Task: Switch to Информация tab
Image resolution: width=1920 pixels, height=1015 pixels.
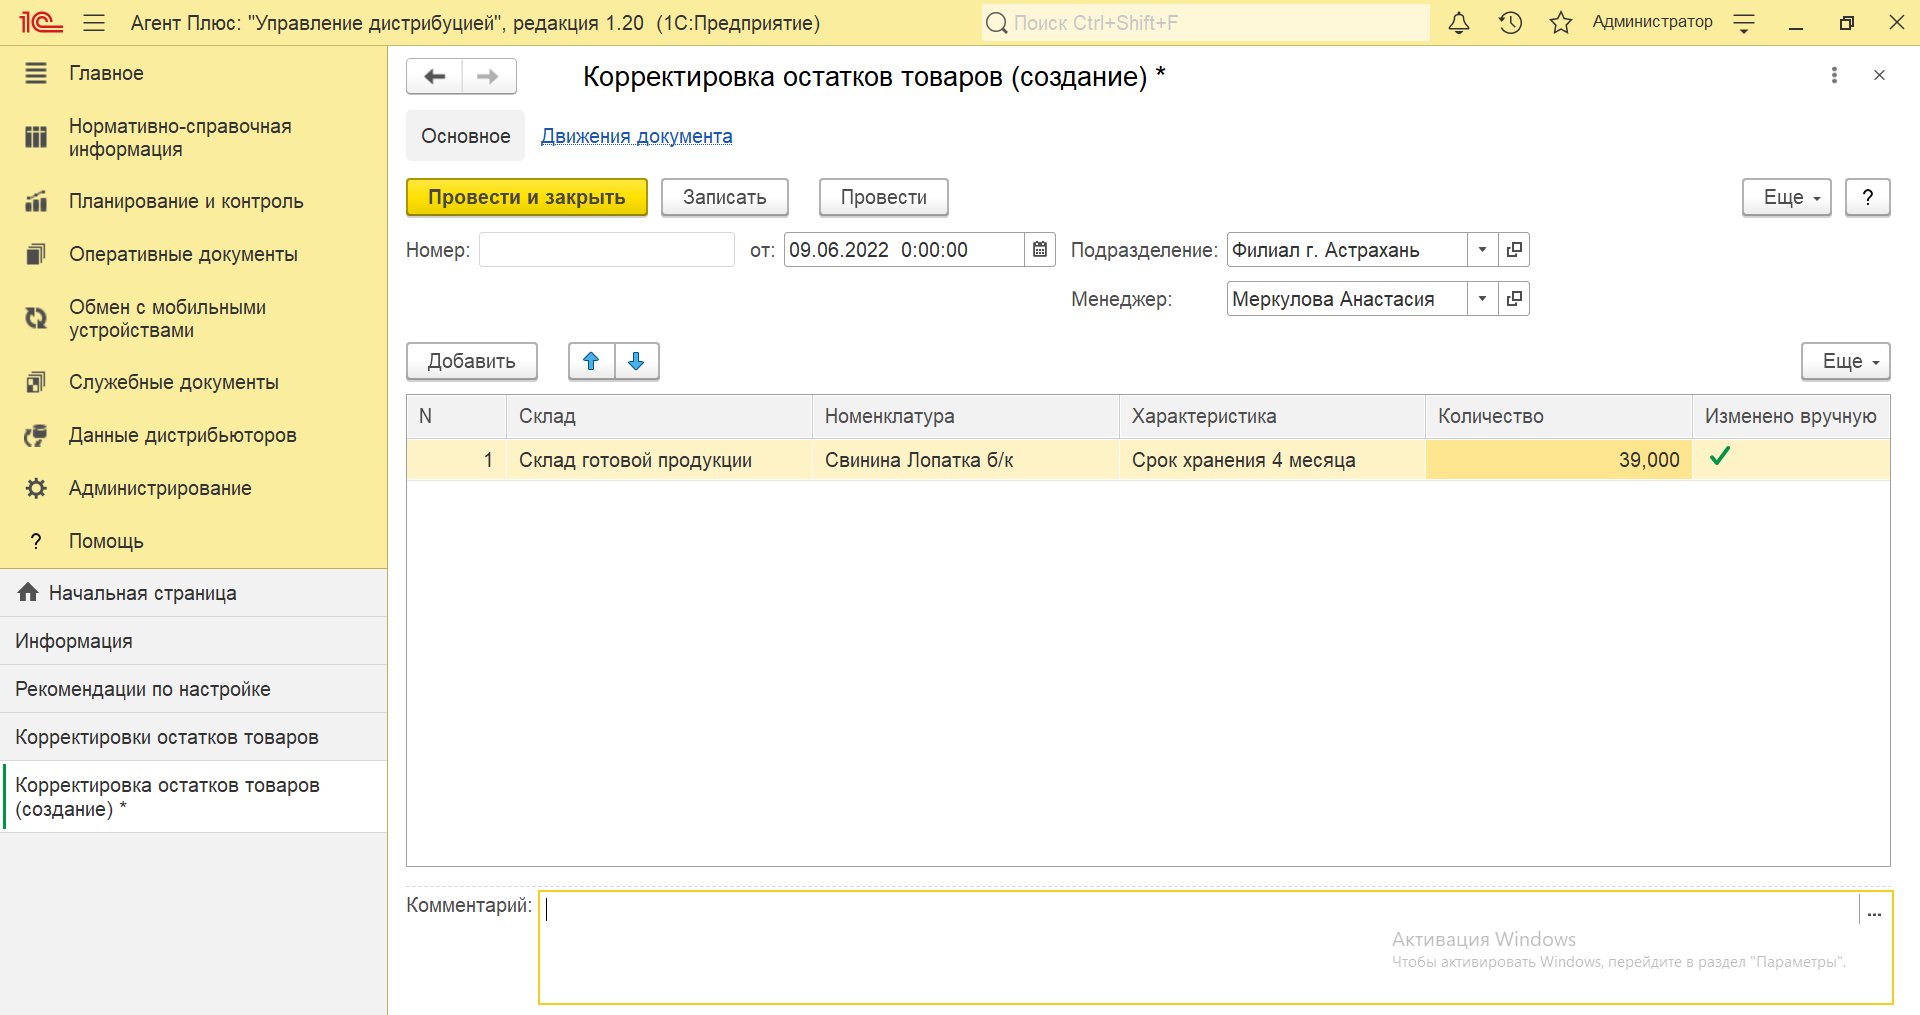Action: [x=193, y=641]
